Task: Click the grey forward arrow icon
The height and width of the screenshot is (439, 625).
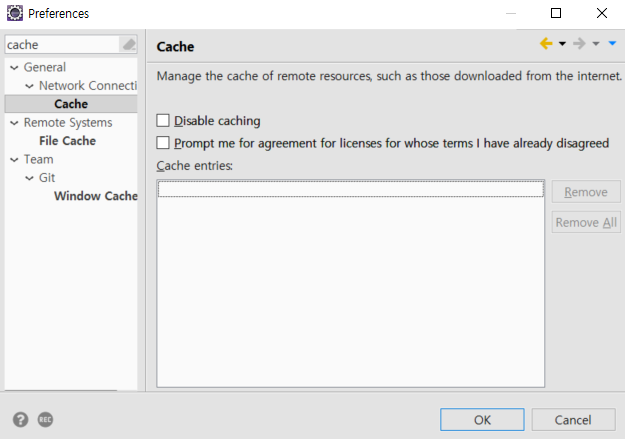Action: coord(579,43)
